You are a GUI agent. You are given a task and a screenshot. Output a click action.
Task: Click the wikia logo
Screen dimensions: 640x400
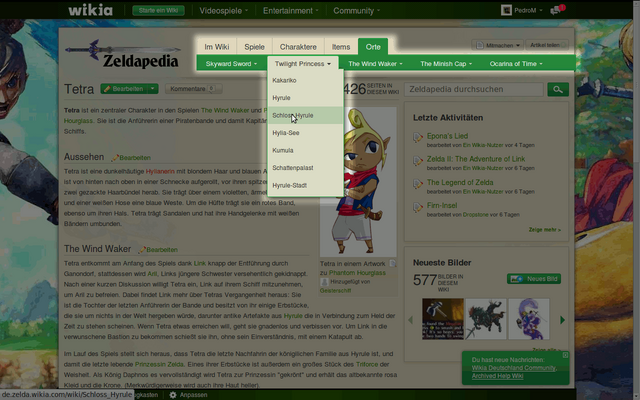coord(91,10)
